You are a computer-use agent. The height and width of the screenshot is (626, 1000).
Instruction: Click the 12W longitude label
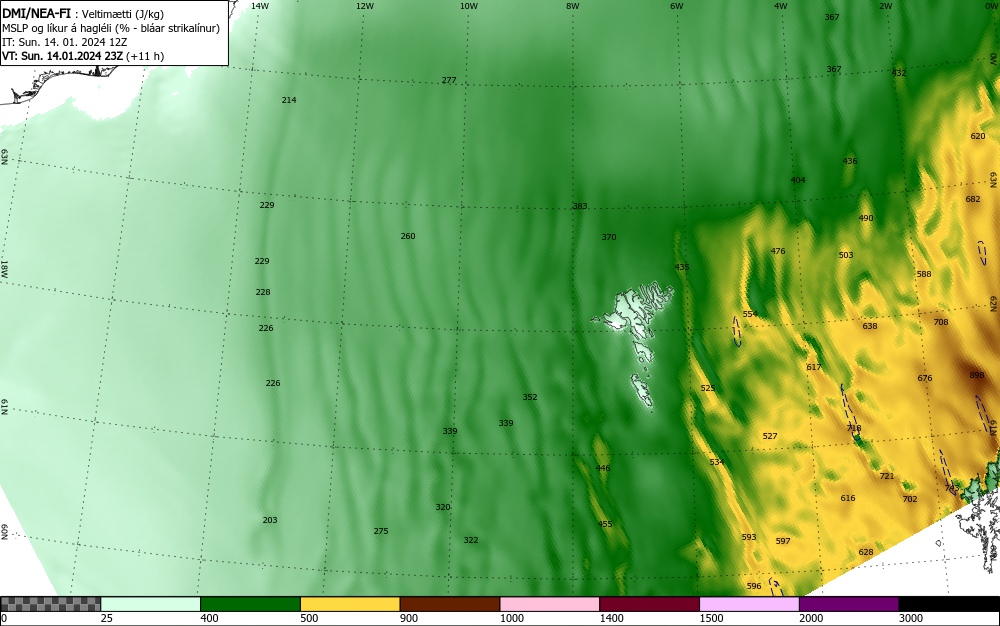[364, 6]
